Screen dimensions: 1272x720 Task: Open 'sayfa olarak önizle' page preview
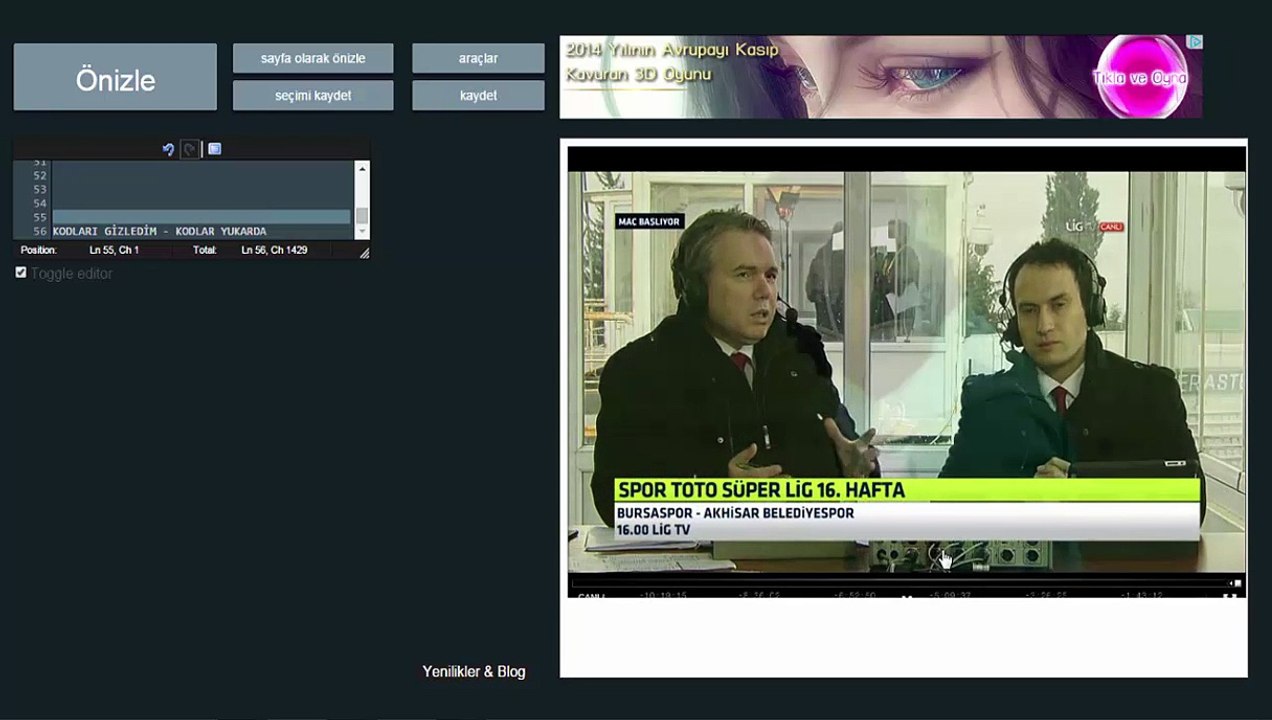point(313,58)
